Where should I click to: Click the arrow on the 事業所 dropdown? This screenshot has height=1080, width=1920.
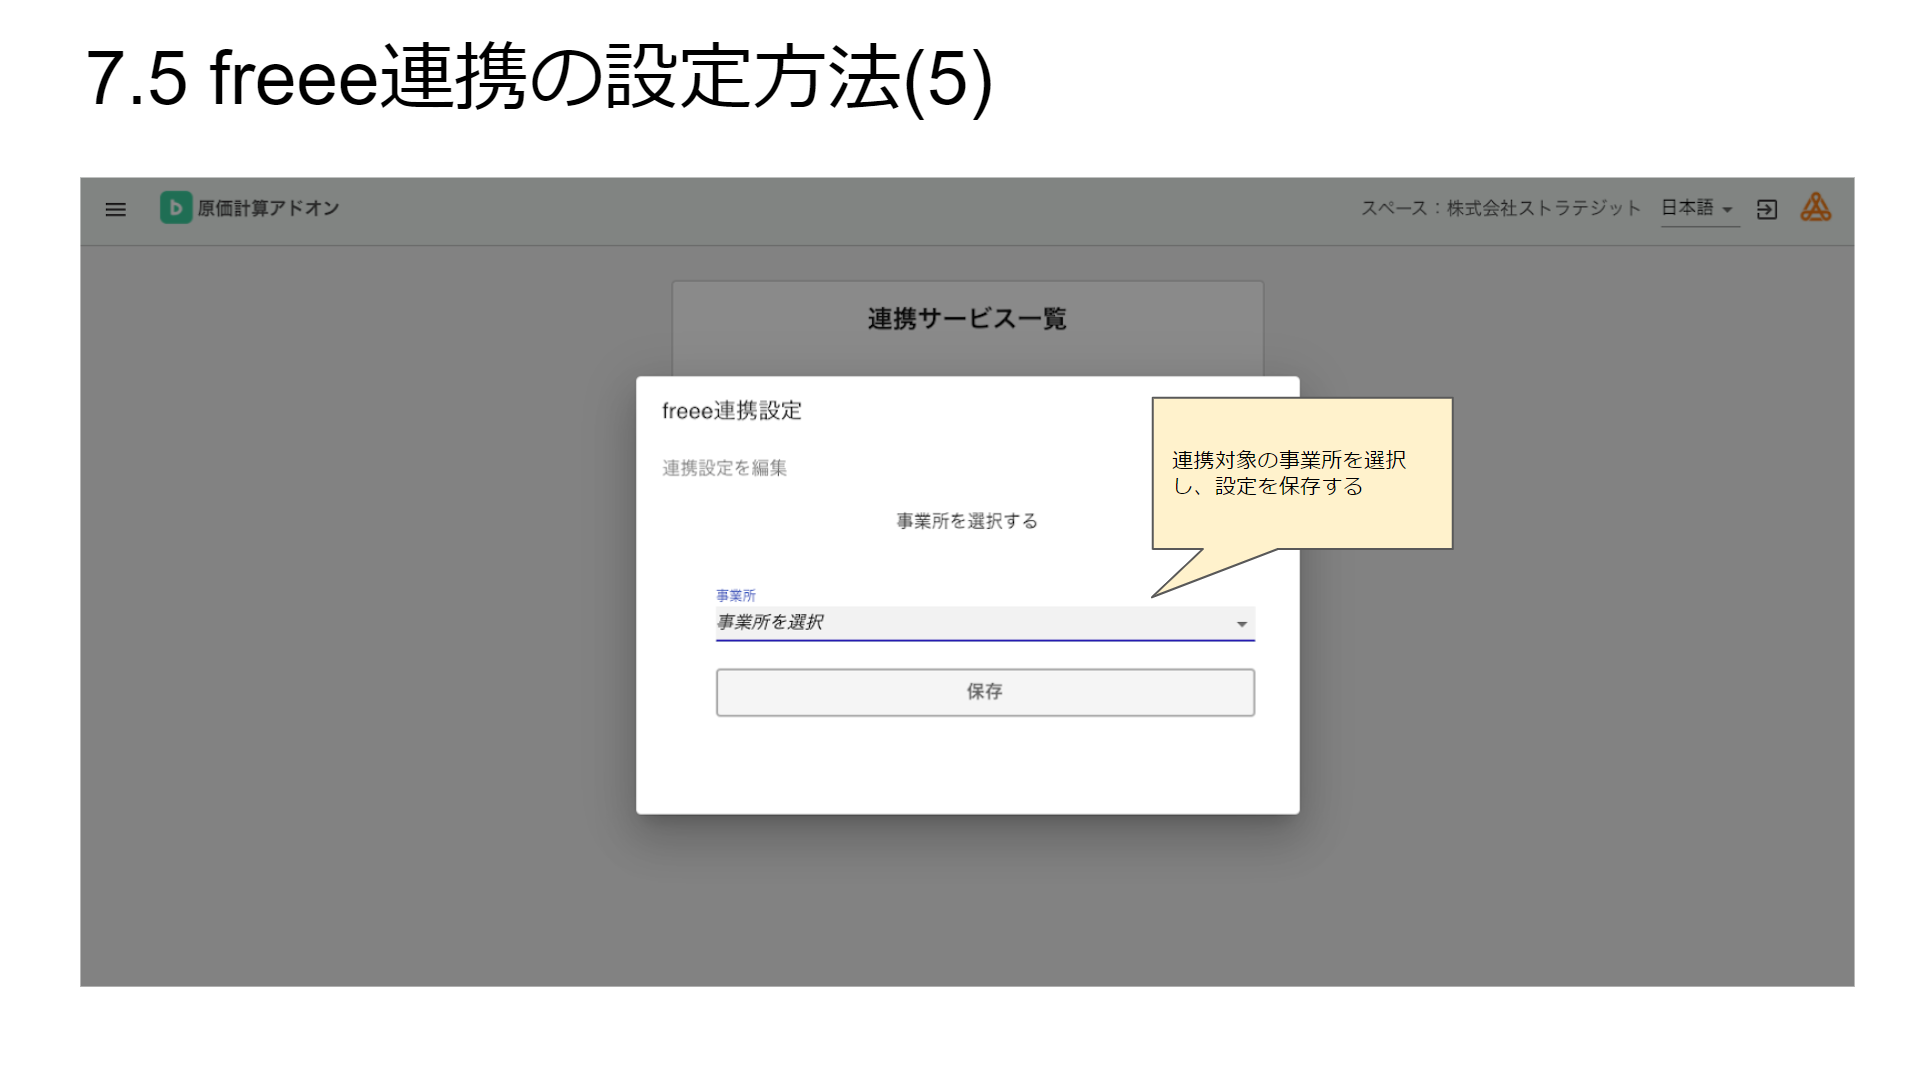coord(1242,624)
